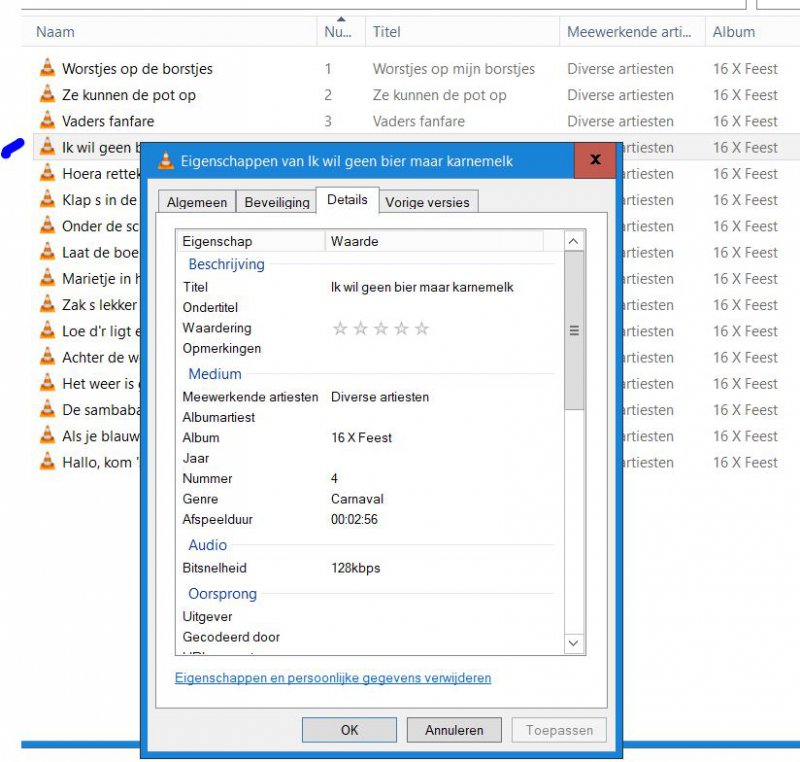Click the OK button

pos(349,730)
